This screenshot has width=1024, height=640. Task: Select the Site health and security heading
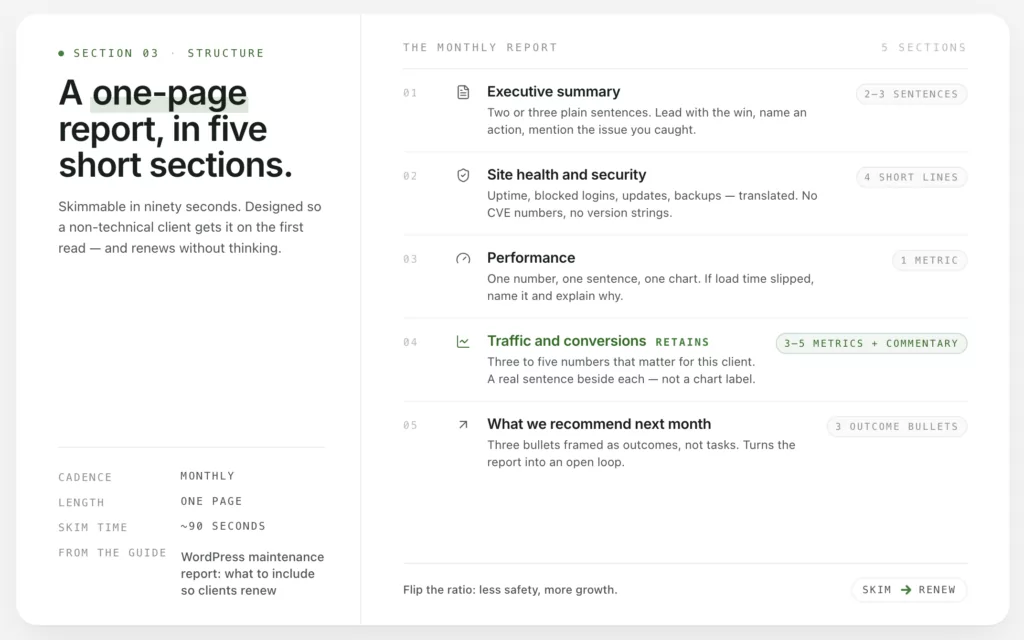coord(566,175)
